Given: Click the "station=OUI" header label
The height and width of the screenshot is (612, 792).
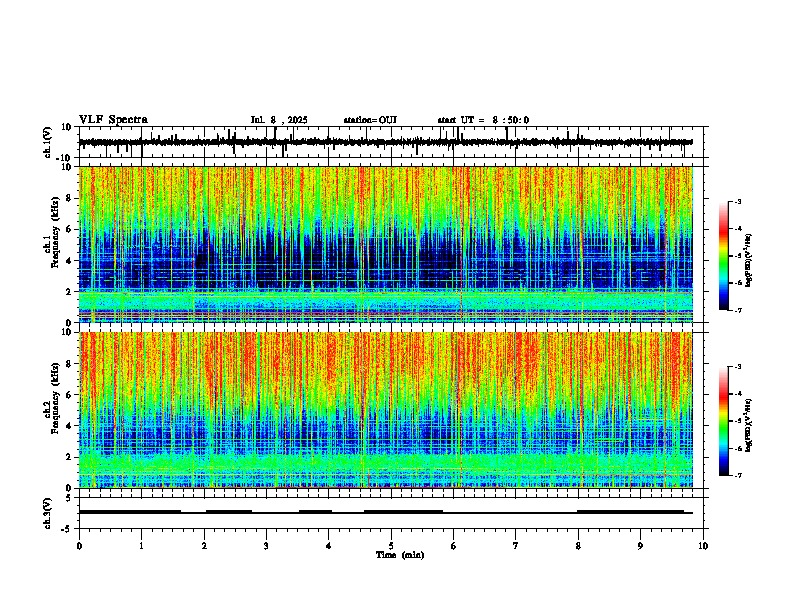Looking at the screenshot, I should pyautogui.click(x=370, y=120).
